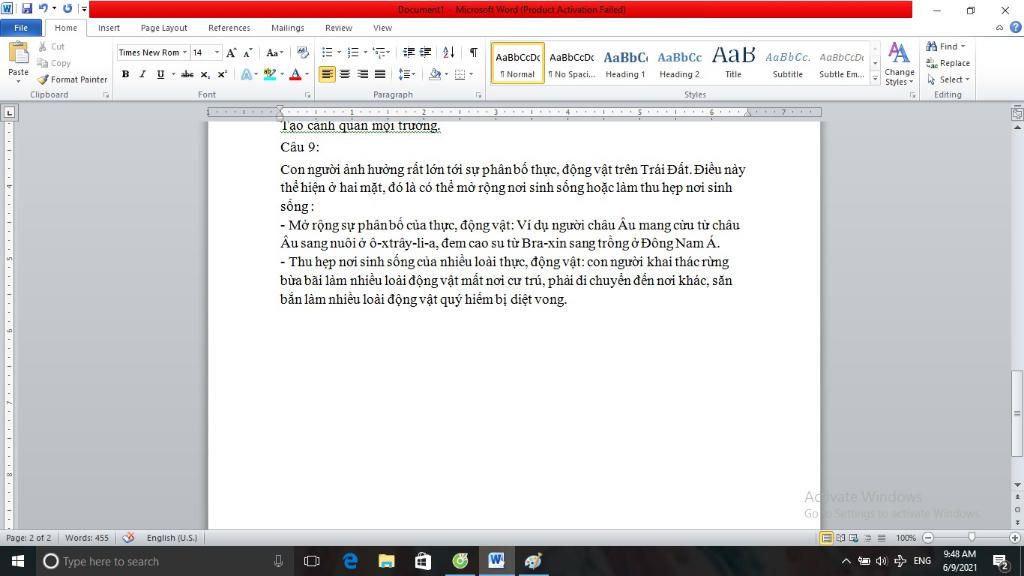The height and width of the screenshot is (576, 1024).
Task: Click the Paste button
Action: point(18,61)
